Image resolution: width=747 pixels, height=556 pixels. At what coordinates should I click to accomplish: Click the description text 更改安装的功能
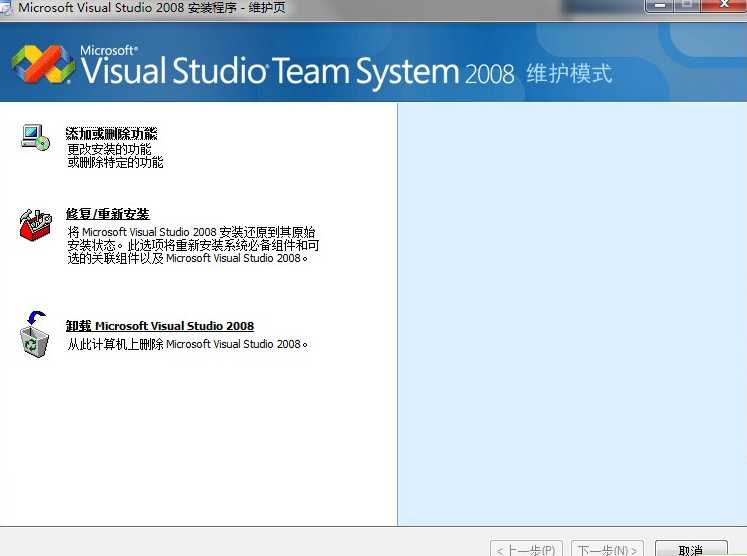pos(110,149)
